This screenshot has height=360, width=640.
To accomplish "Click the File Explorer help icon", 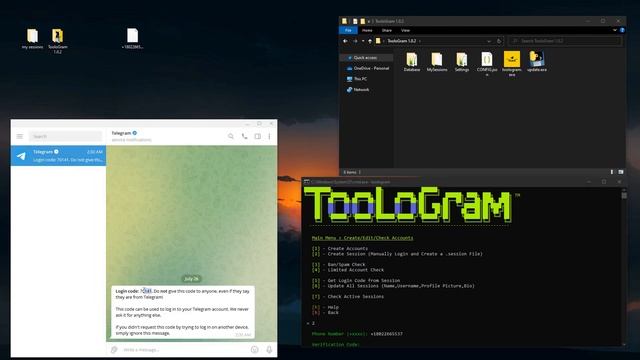I will [622, 30].
